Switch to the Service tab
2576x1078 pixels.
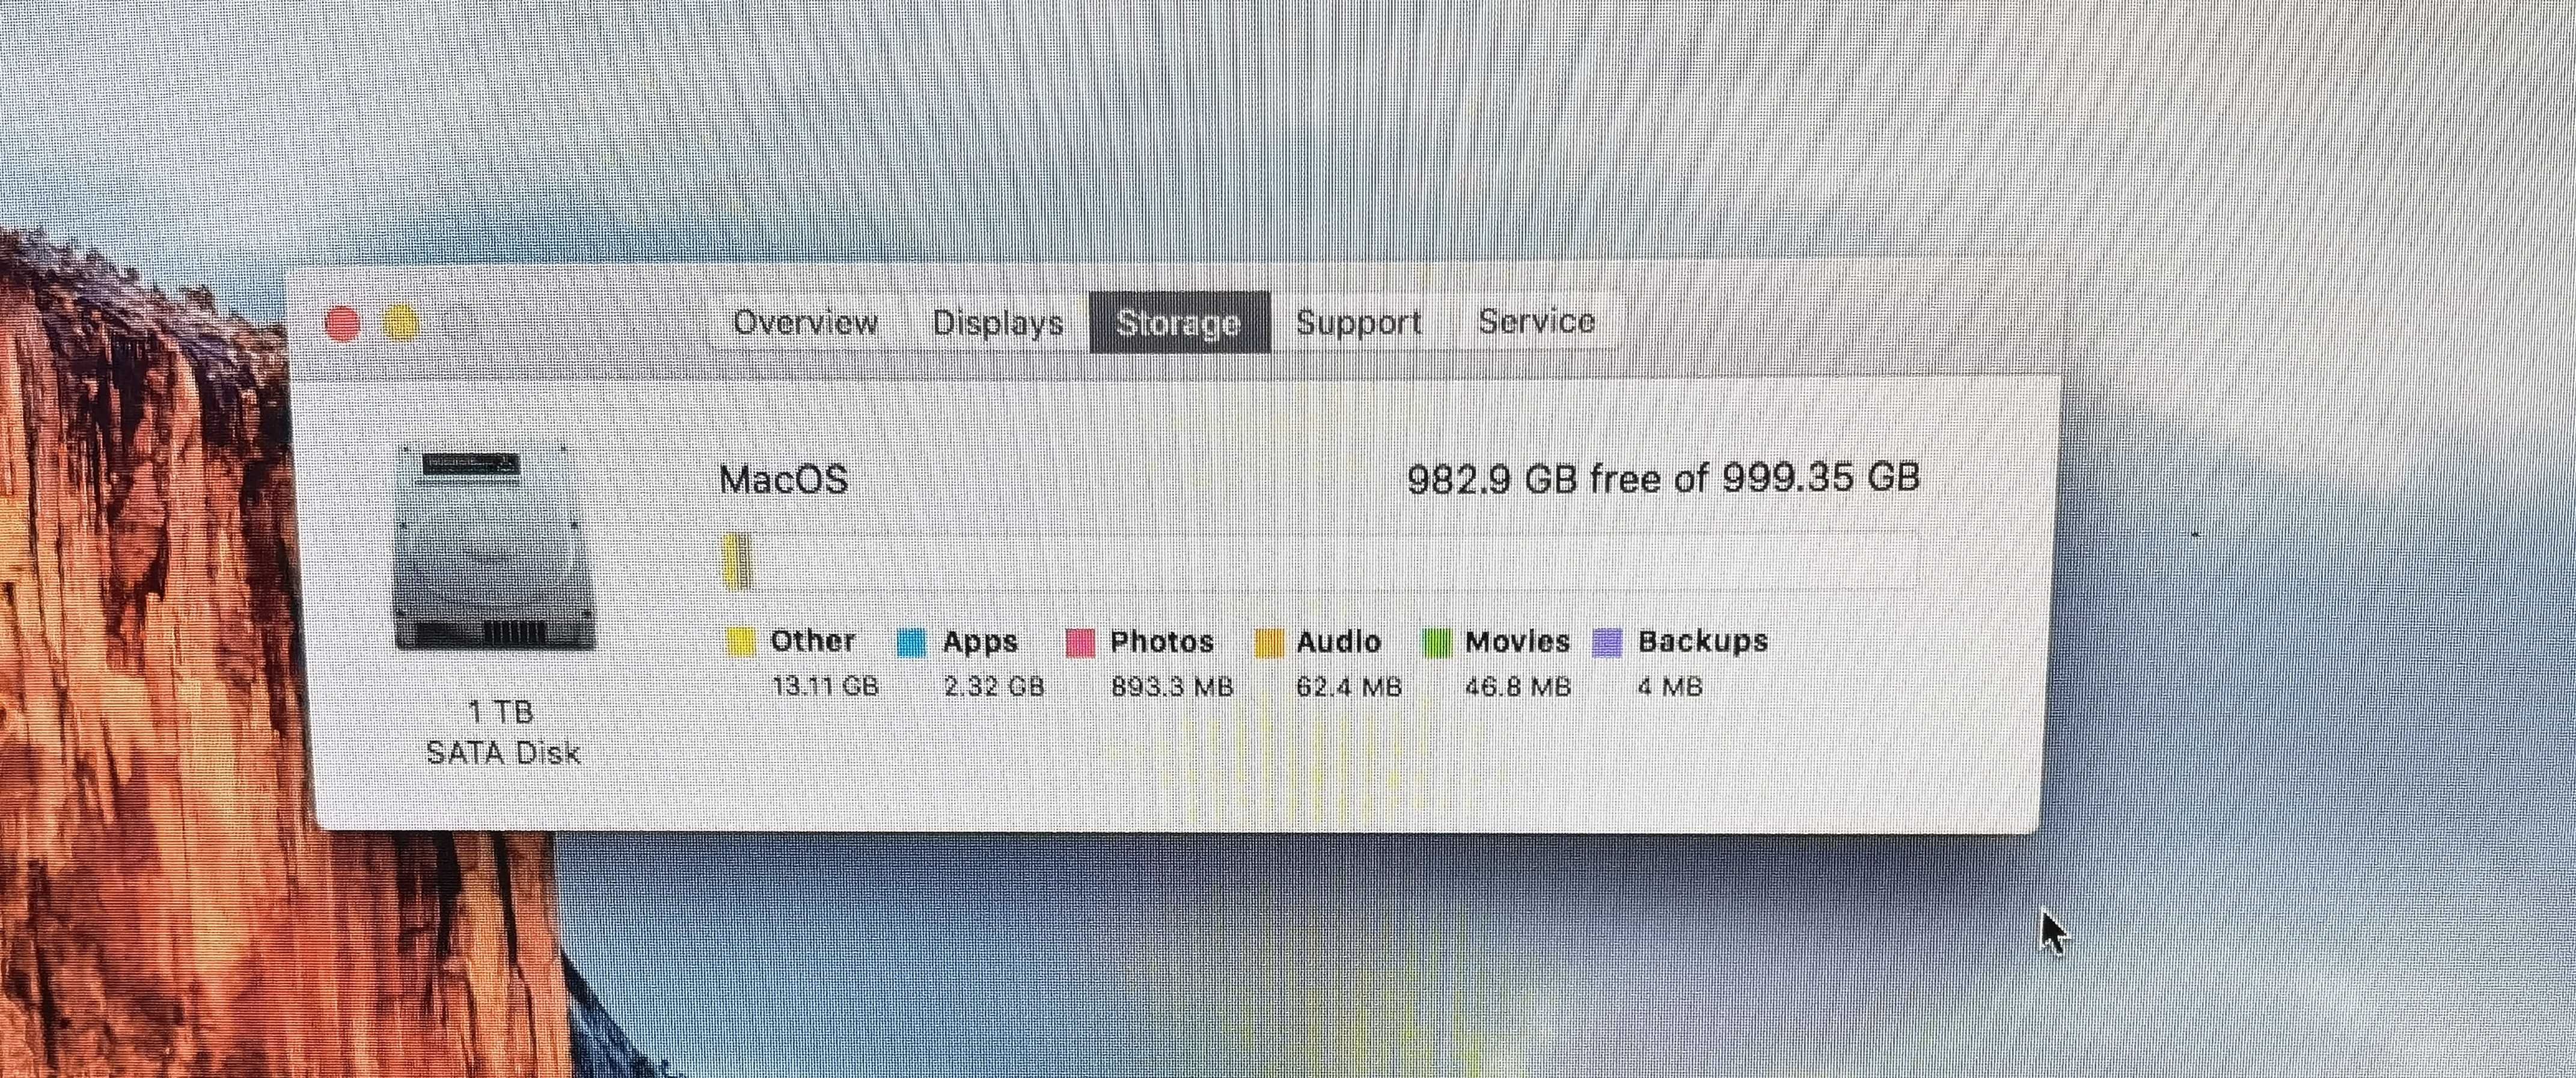[1536, 321]
